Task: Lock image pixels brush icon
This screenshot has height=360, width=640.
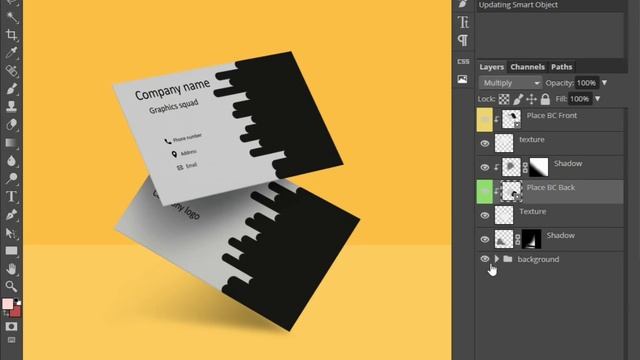Action: click(x=518, y=99)
